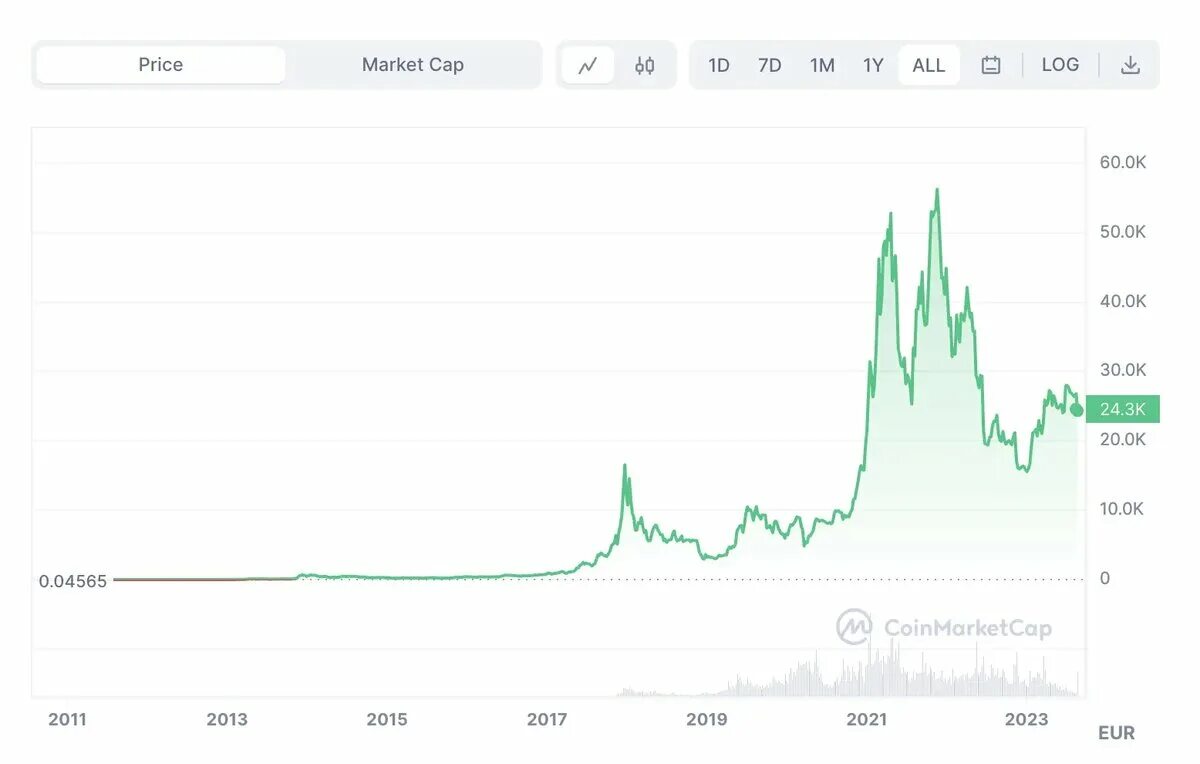This screenshot has width=1200, height=764.
Task: Select the Market Cap tab
Action: tap(413, 65)
